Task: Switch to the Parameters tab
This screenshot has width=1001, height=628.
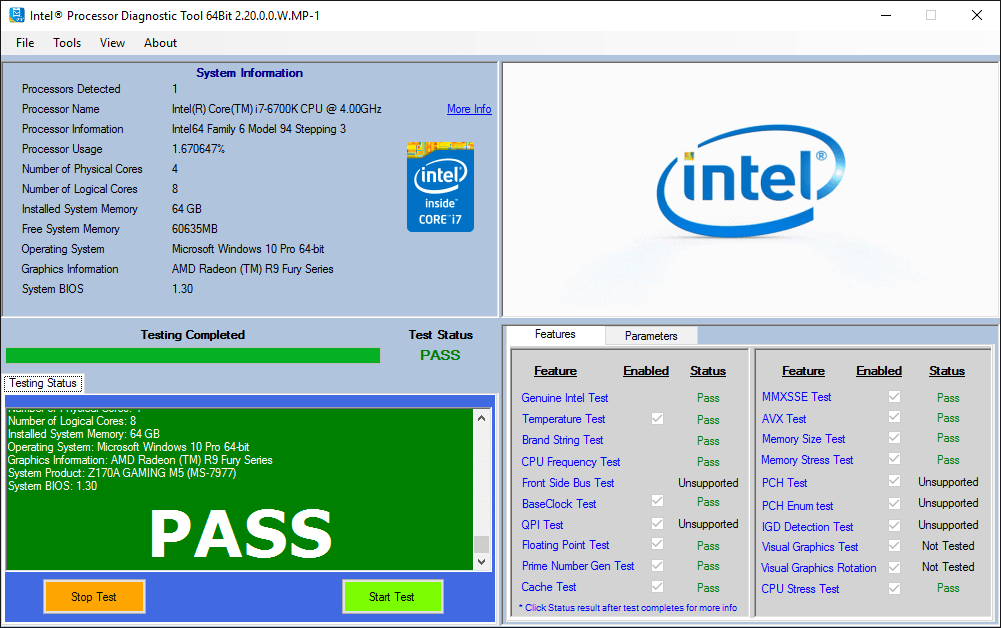Action: click(651, 336)
